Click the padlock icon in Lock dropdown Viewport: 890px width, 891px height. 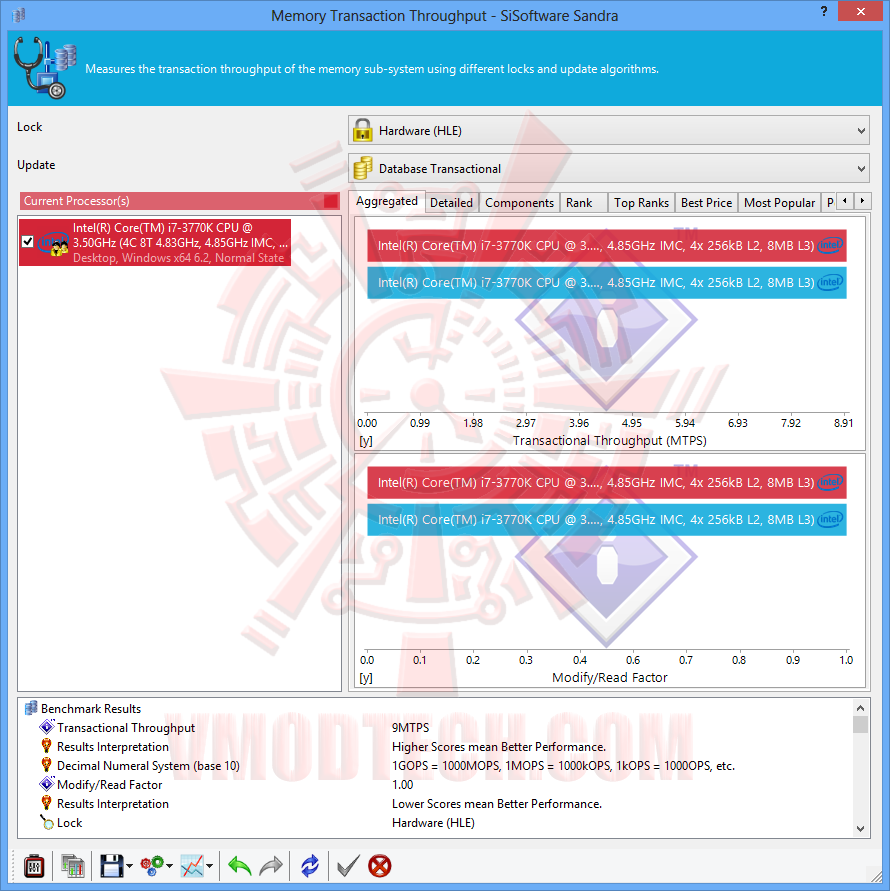pyautogui.click(x=362, y=130)
